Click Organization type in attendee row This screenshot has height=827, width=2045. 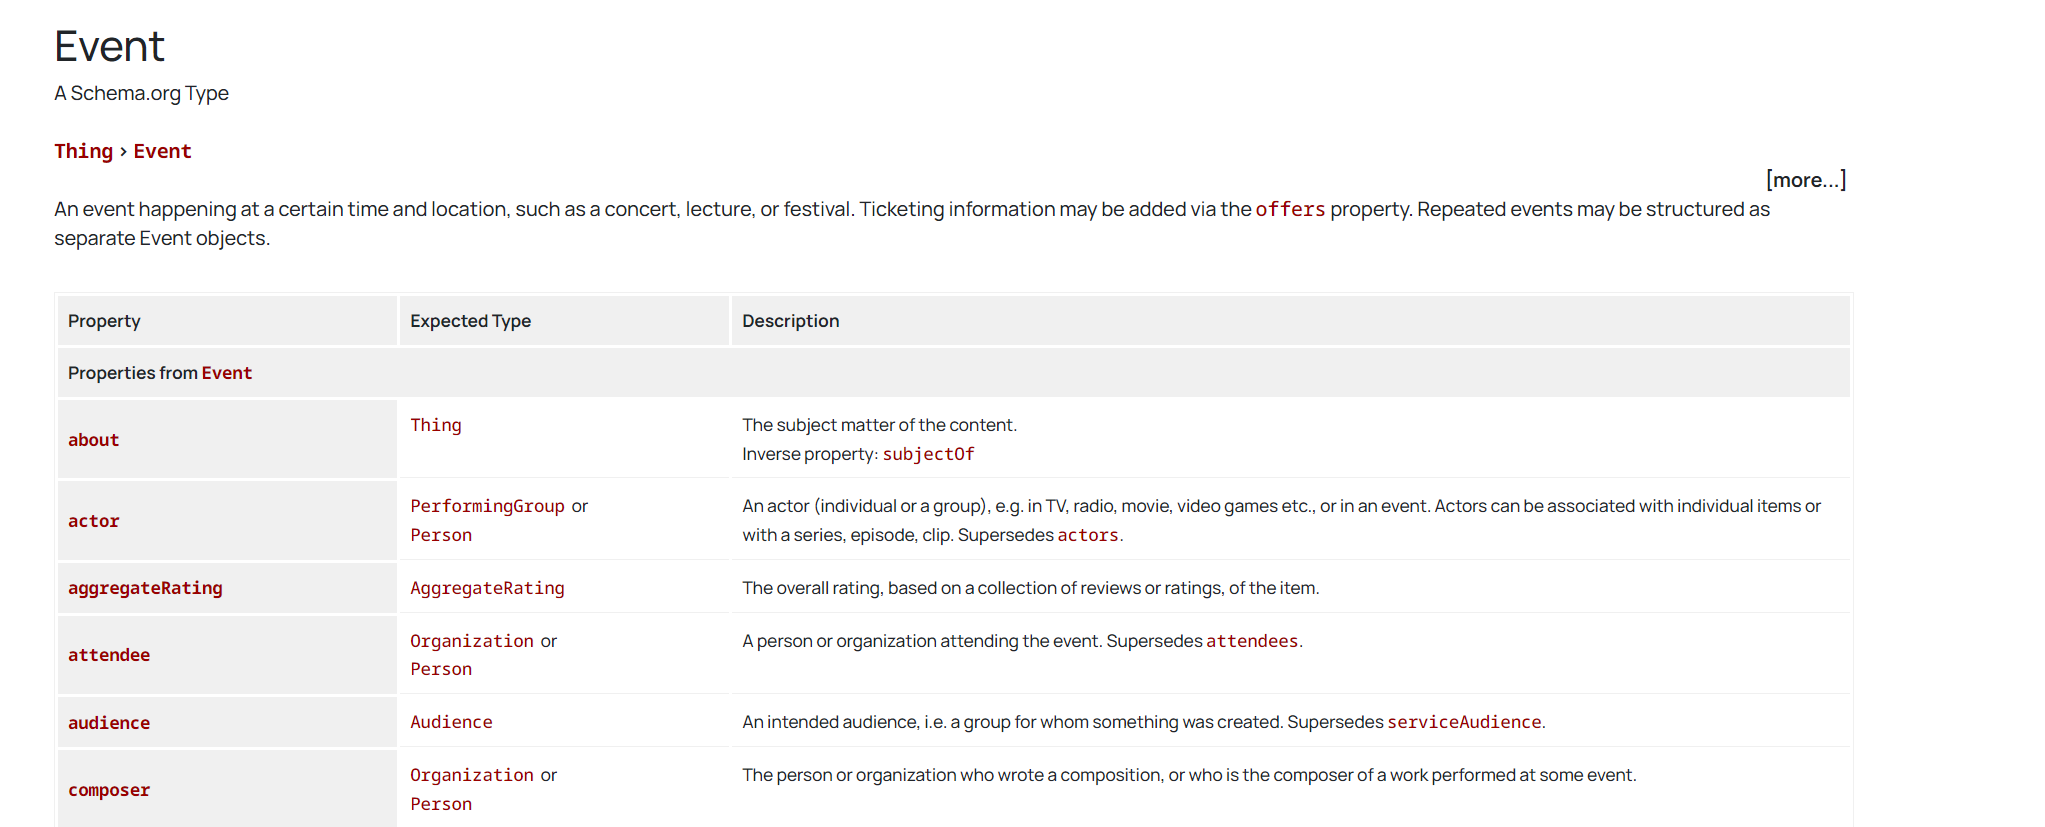471,641
